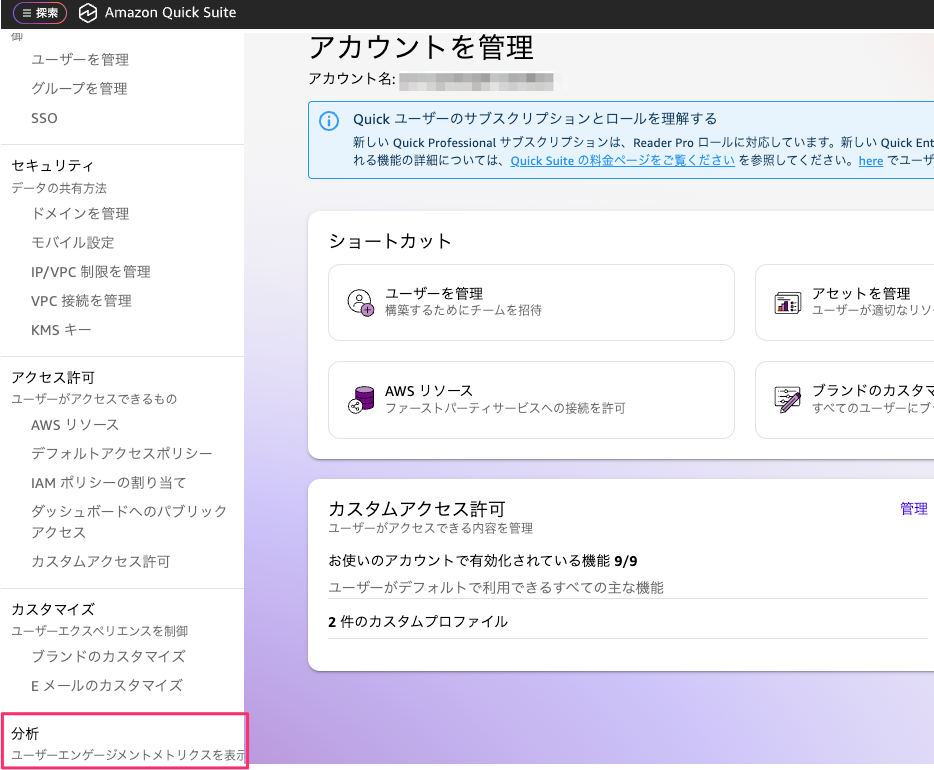Open KMS キー settings

pyautogui.click(x=60, y=329)
